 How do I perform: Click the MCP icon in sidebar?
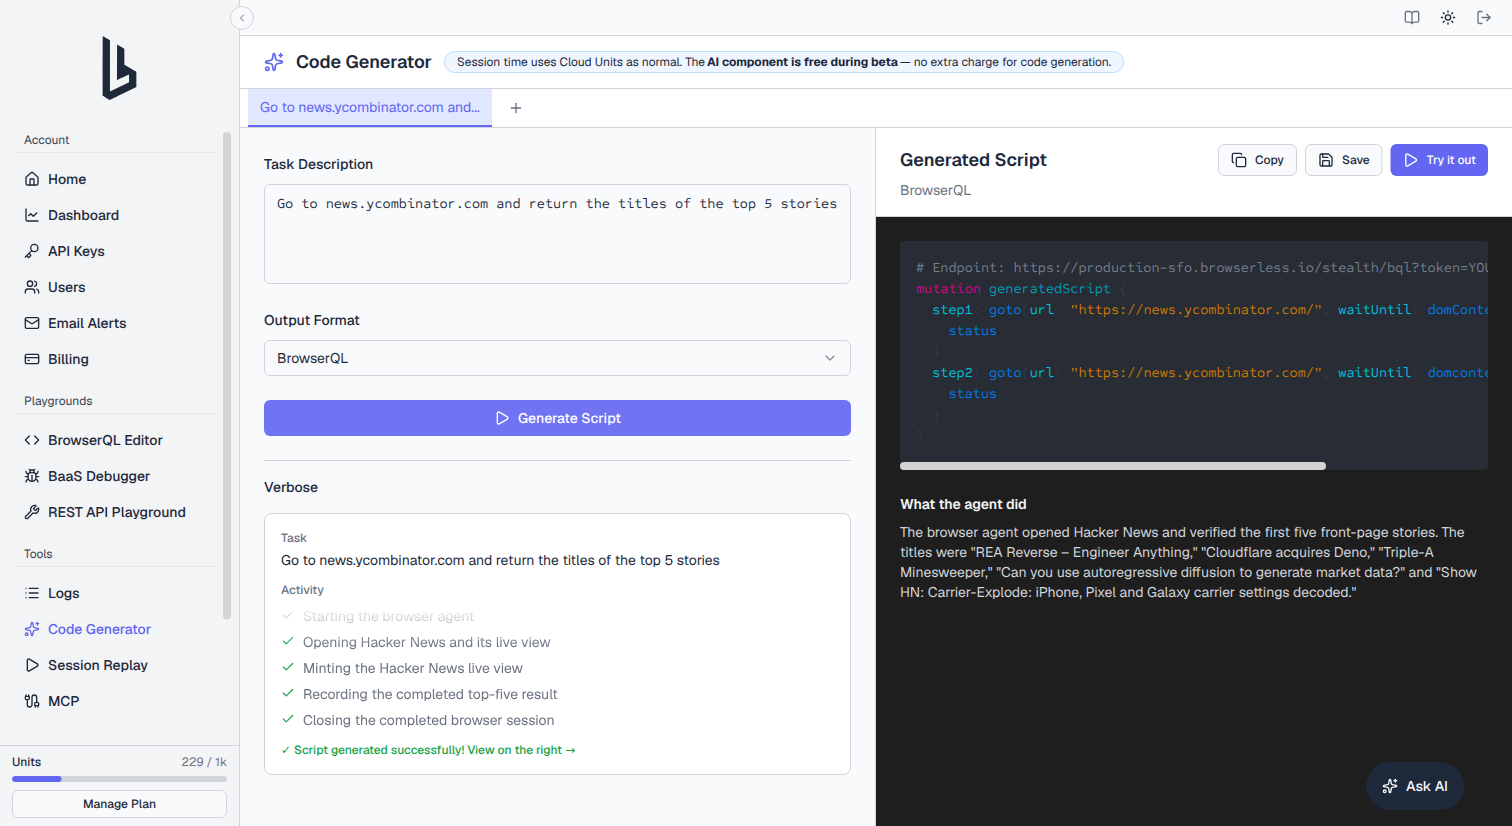click(x=32, y=701)
